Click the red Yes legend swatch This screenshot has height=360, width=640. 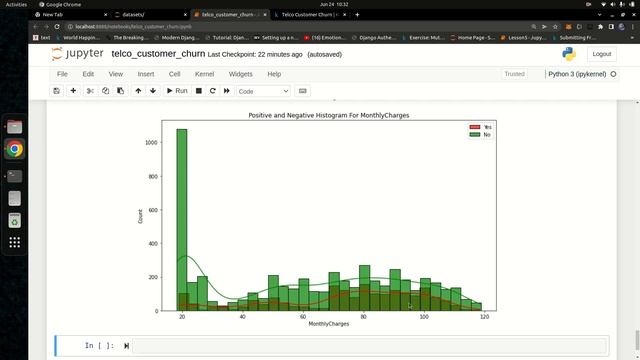point(475,127)
